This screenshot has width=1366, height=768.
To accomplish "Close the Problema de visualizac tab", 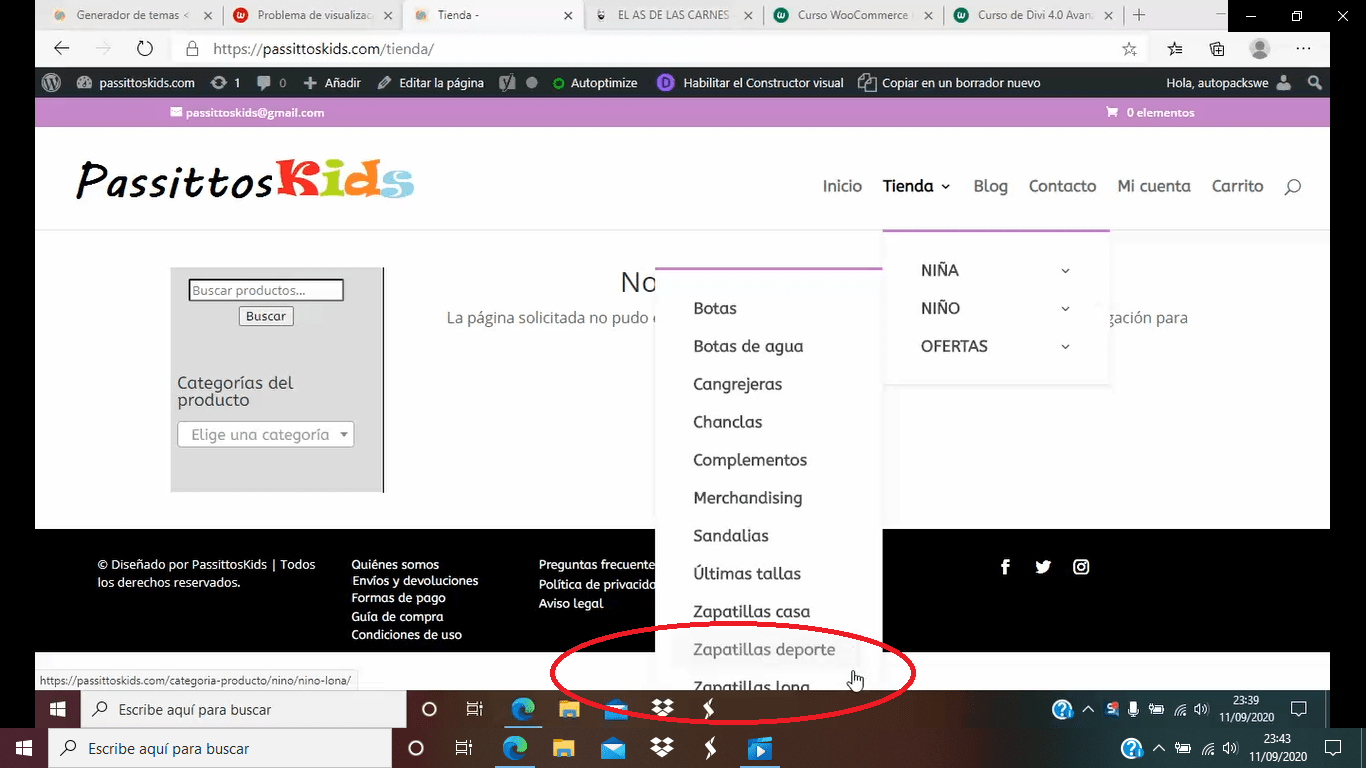I will pos(387,15).
